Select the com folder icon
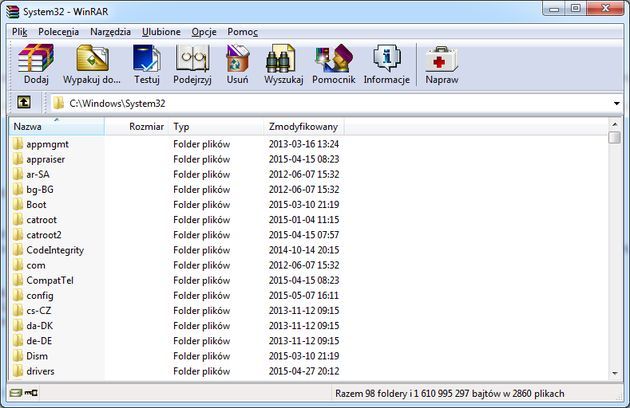Viewport: 630px width, 408px height. point(17,265)
